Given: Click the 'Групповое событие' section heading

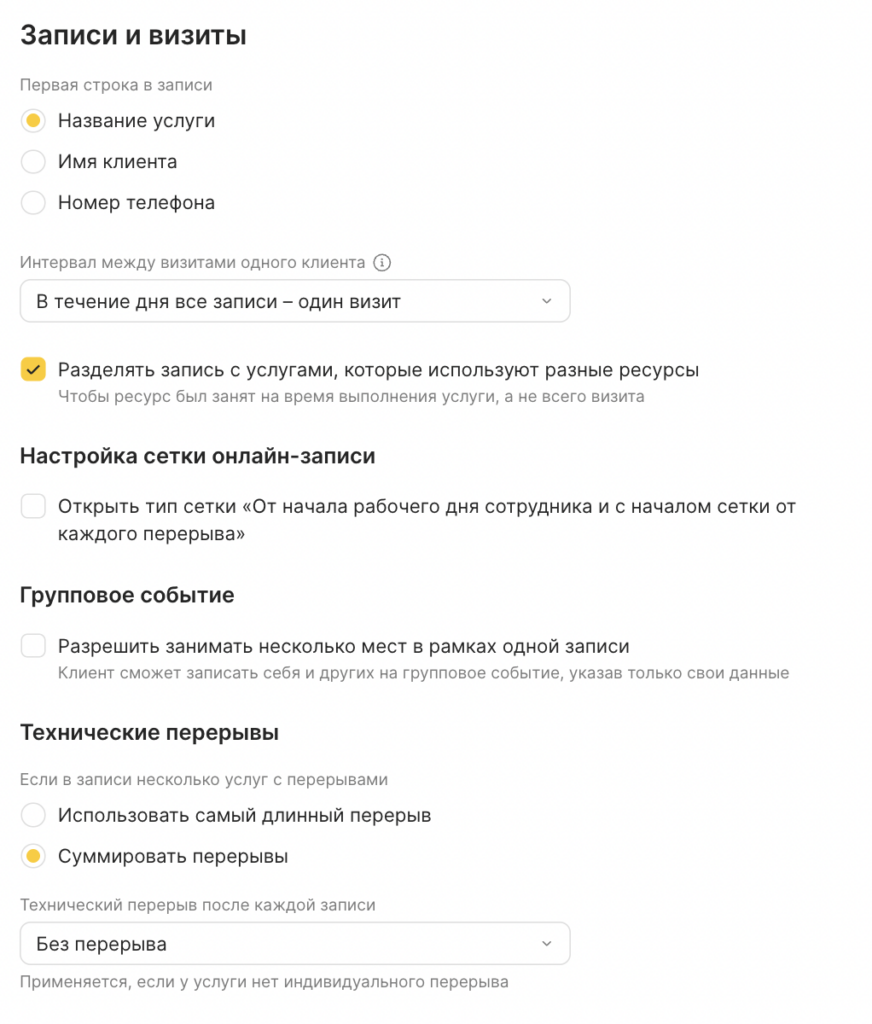Looking at the screenshot, I should coord(127,595).
